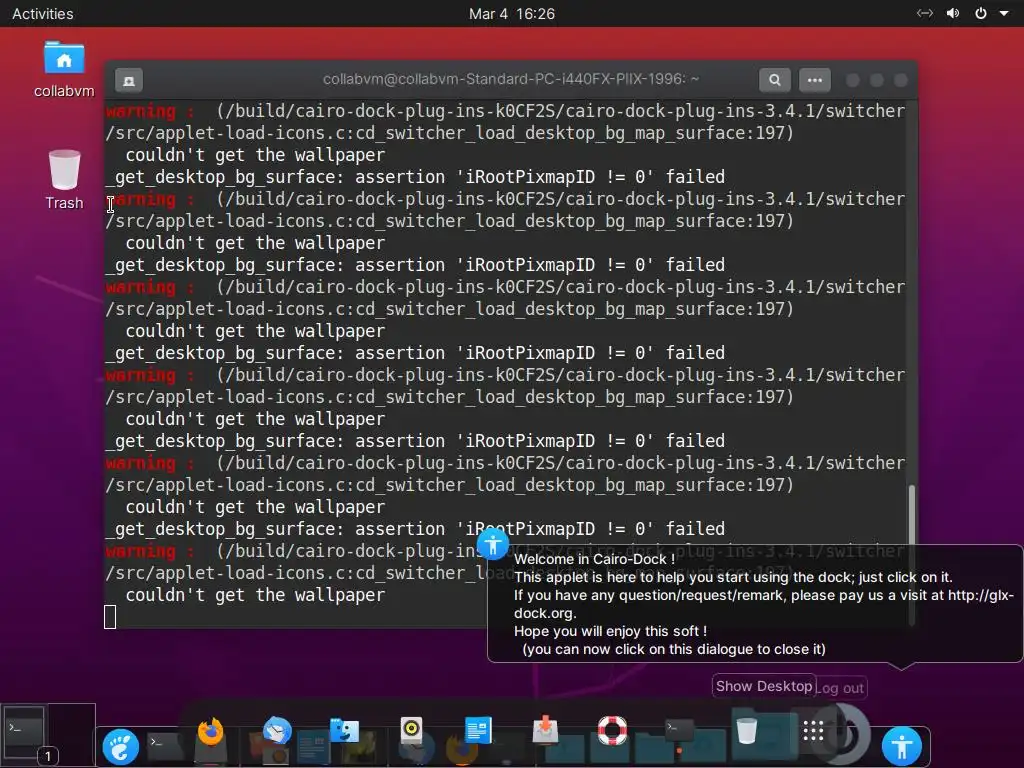Click the network connection icon in top bar
Viewport: 1024px width, 768px height.
click(924, 14)
